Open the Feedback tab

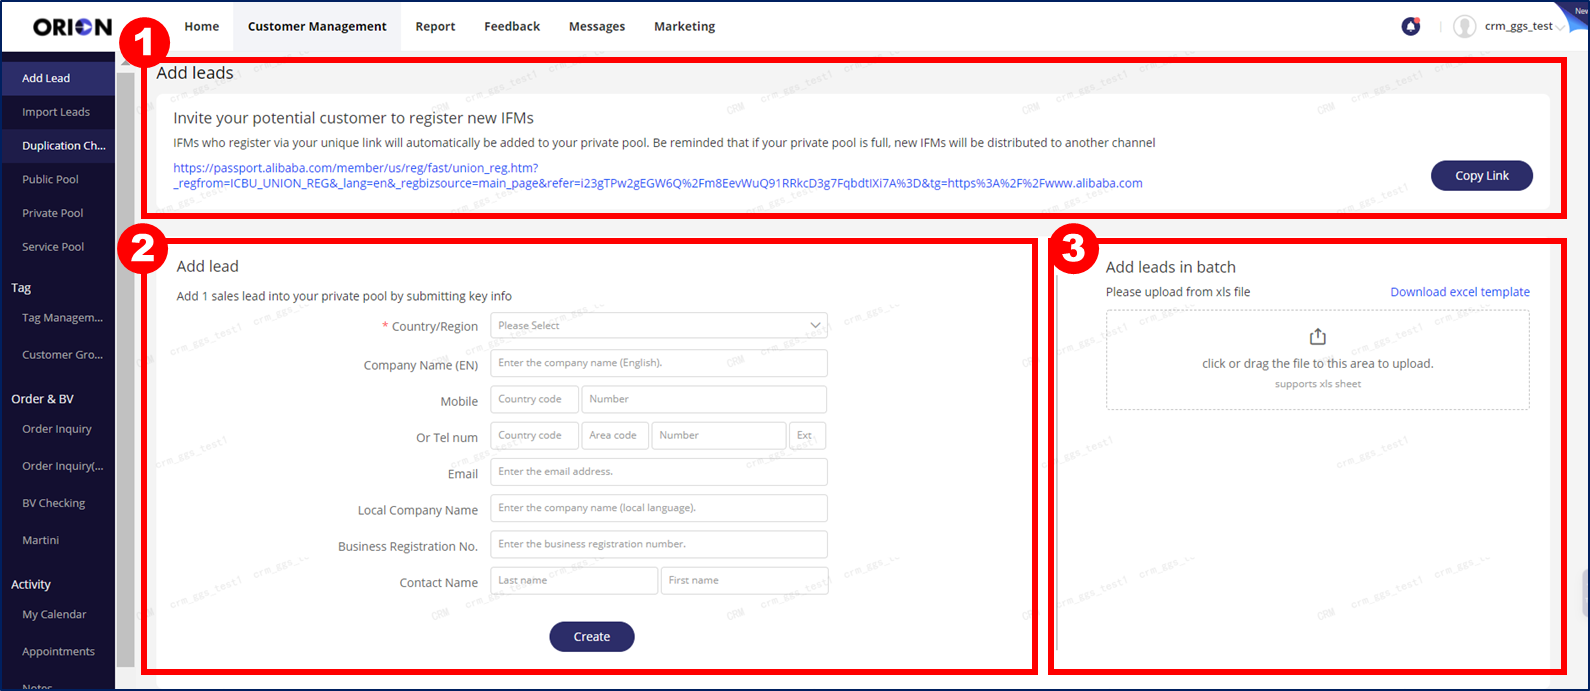pos(512,27)
